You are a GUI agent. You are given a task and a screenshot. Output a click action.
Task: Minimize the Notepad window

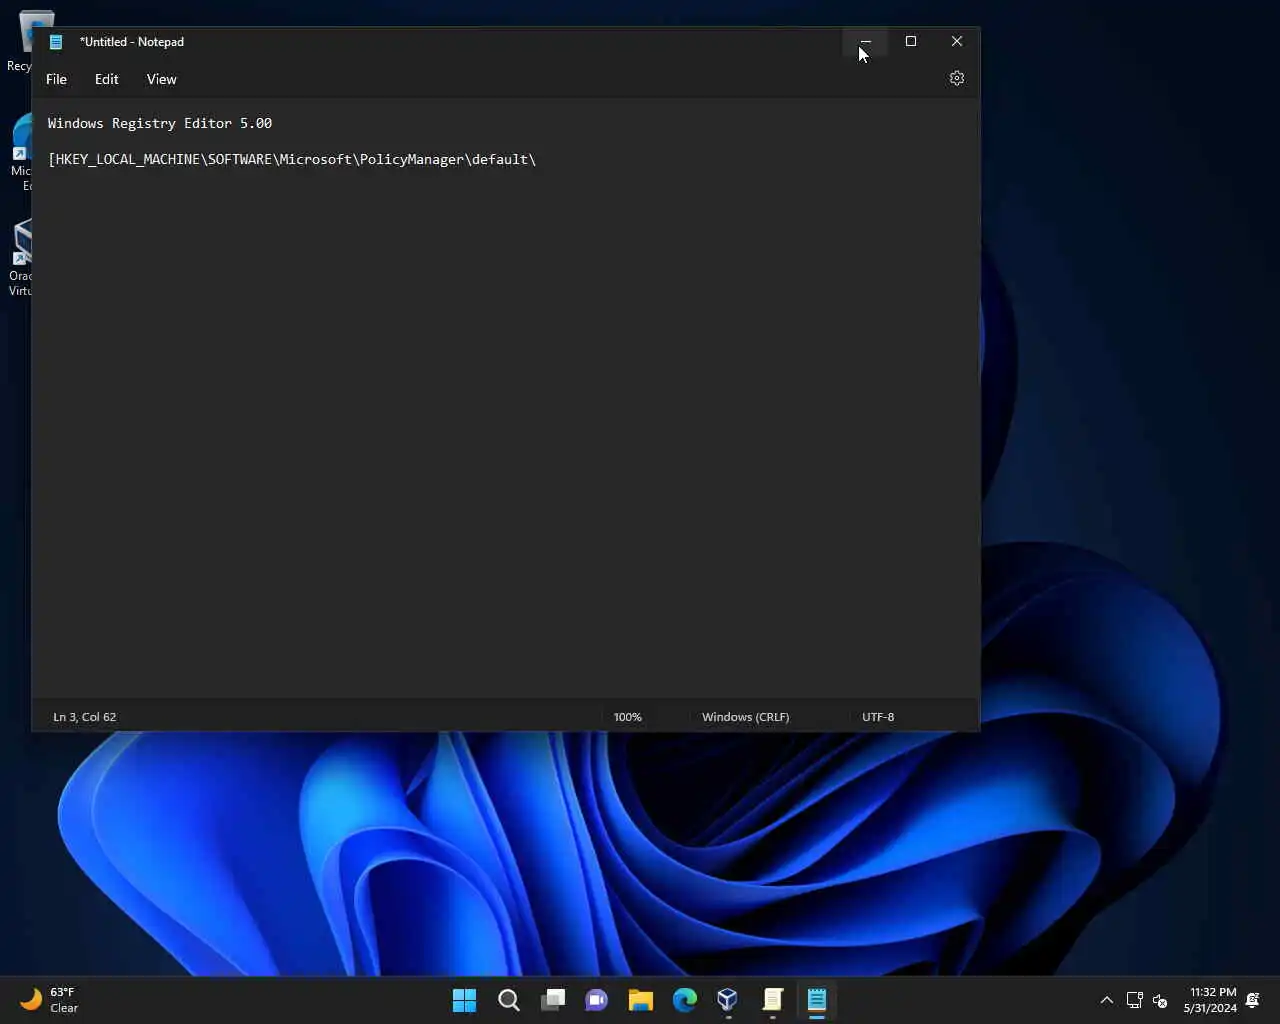click(865, 41)
